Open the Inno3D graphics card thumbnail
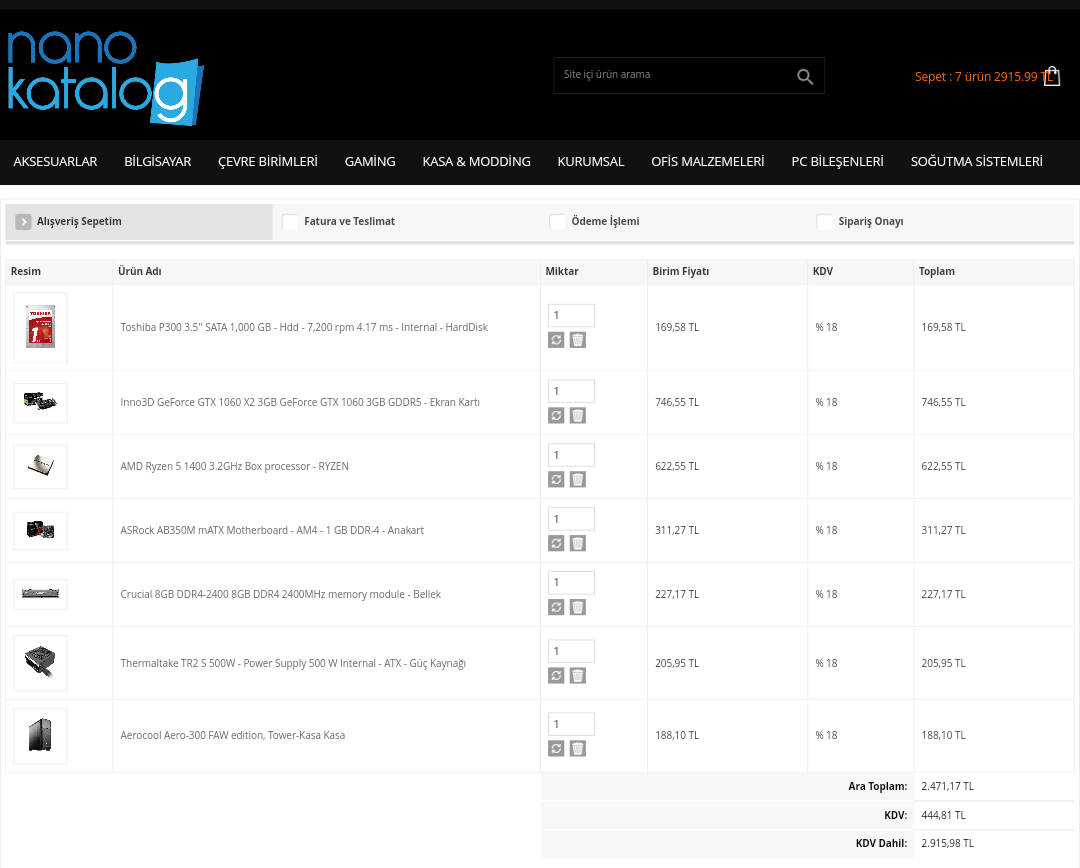This screenshot has width=1080, height=868. click(41, 402)
